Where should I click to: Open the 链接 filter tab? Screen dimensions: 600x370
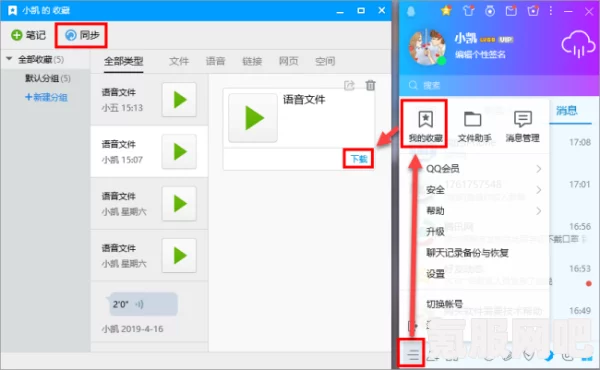(252, 61)
